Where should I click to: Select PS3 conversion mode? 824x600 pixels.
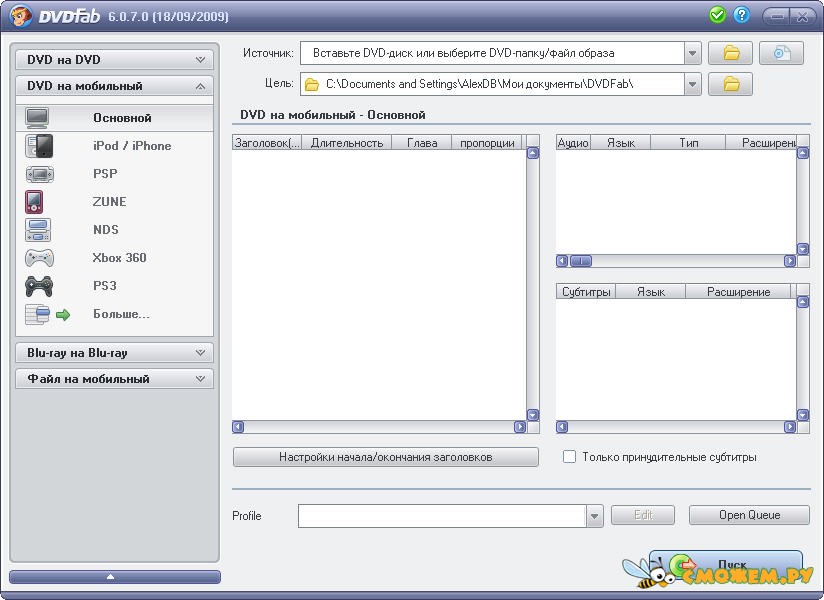coord(115,286)
